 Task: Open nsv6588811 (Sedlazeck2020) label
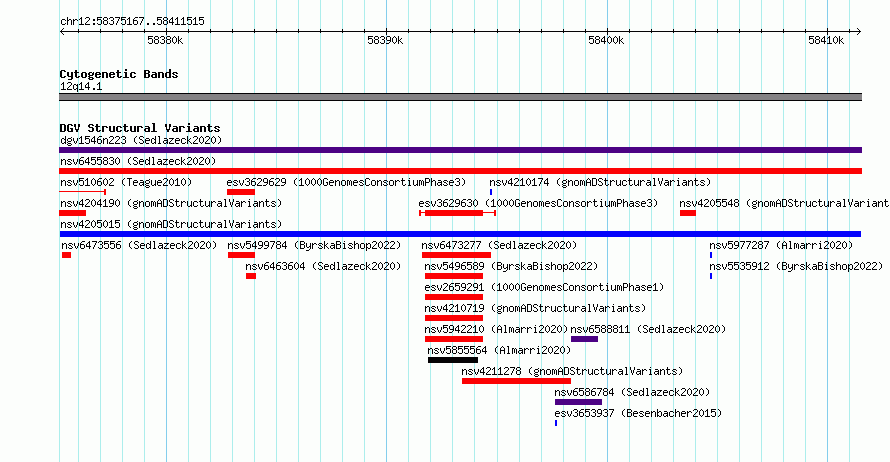[x=648, y=329]
